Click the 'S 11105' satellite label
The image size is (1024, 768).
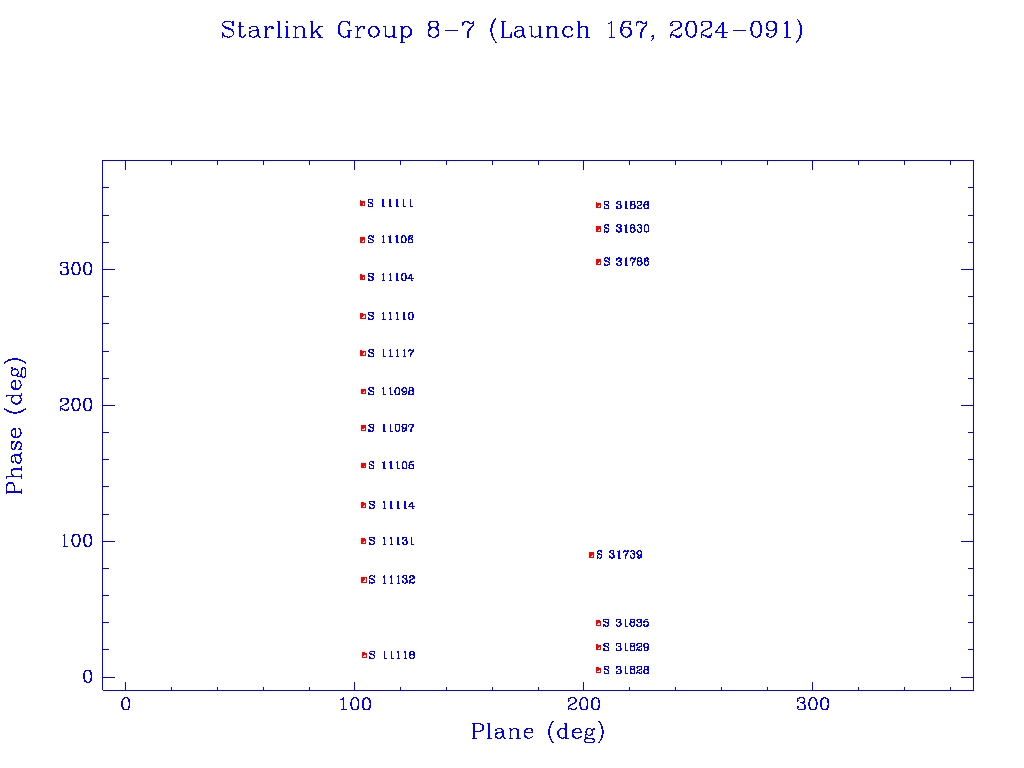pyautogui.click(x=391, y=466)
